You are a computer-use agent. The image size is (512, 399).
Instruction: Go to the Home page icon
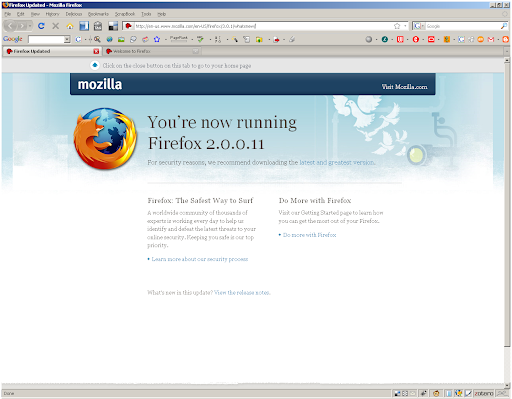70,26
